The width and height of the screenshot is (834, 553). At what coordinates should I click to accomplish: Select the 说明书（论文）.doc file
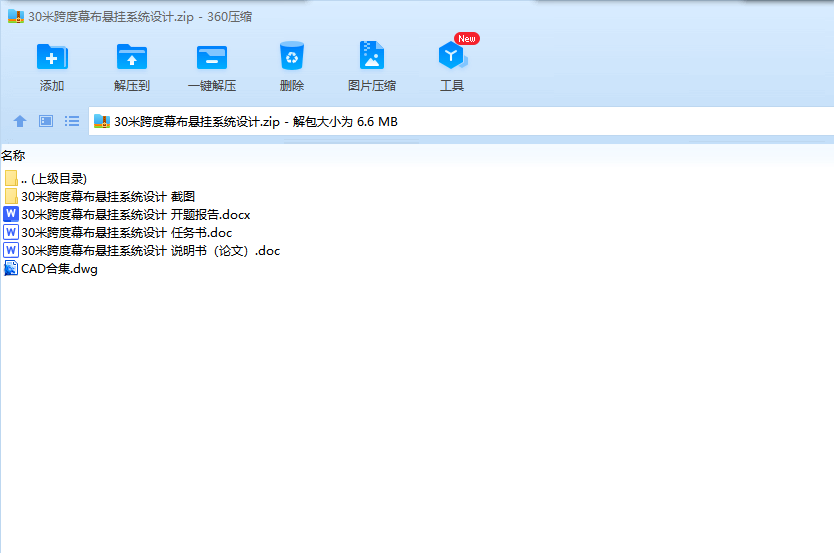[142, 250]
